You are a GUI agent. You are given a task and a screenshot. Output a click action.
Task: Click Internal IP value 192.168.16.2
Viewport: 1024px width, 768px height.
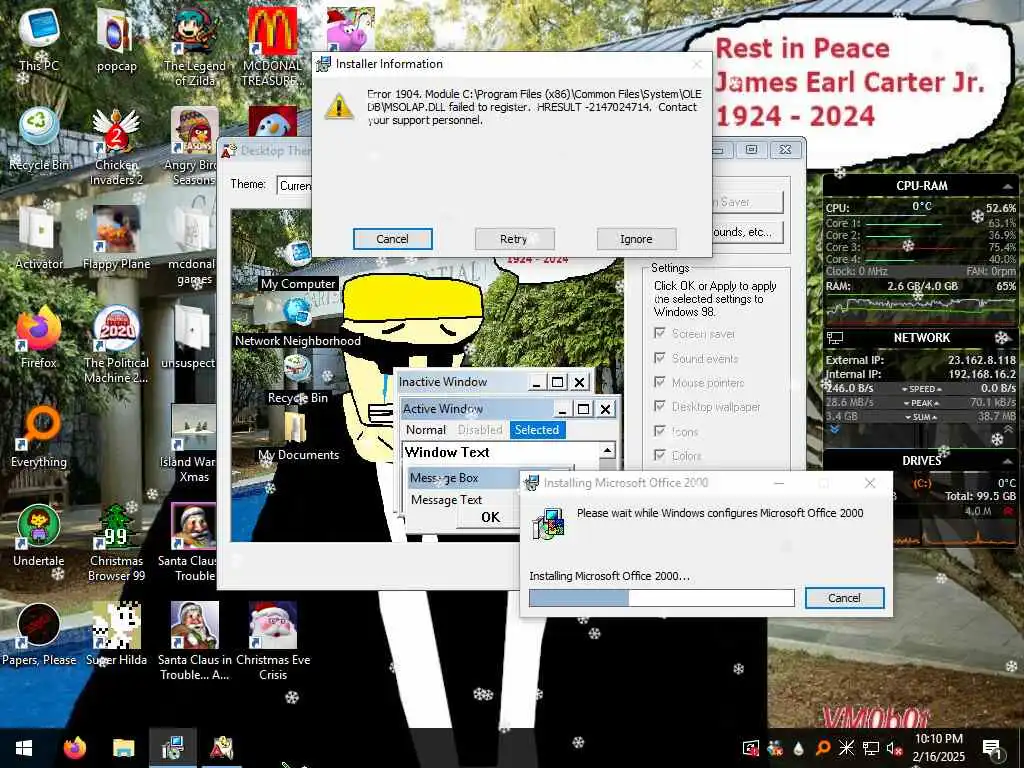click(x=982, y=374)
